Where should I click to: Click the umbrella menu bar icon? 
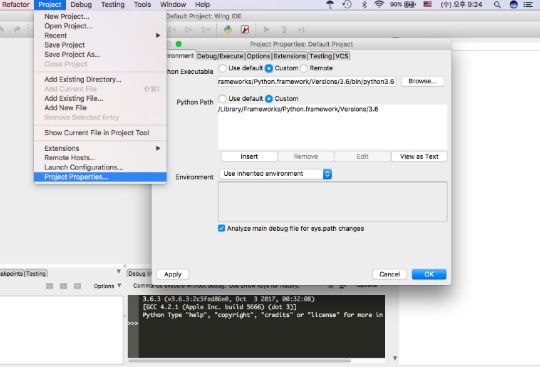[330, 4]
